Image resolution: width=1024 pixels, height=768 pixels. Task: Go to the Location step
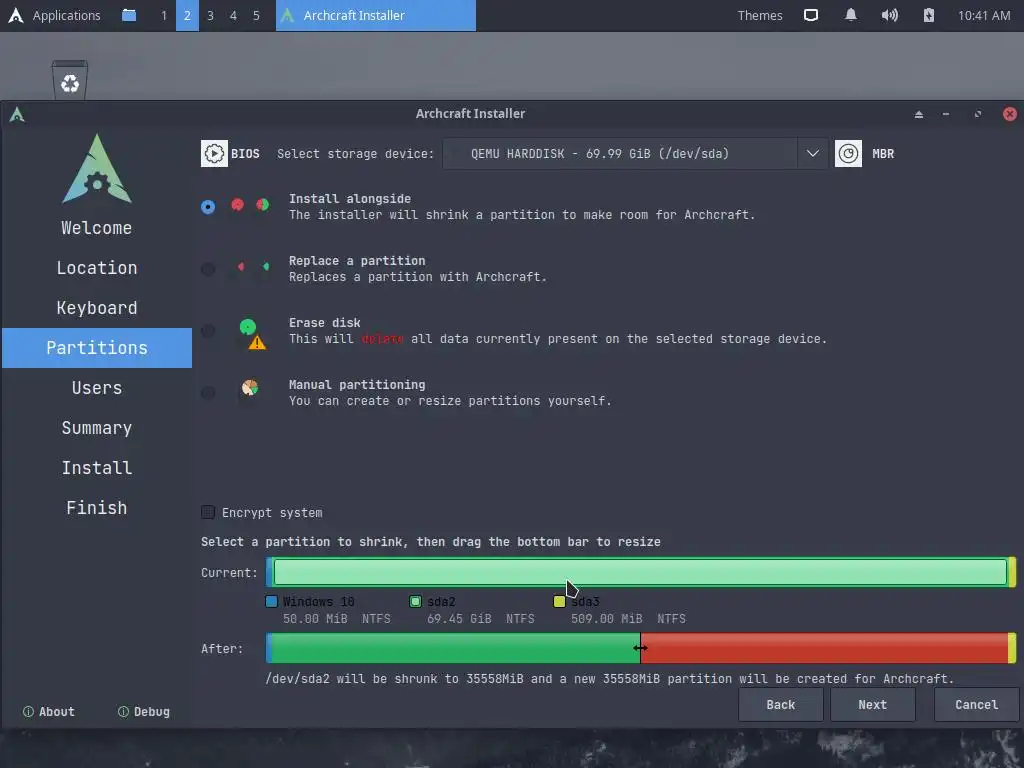pos(97,268)
